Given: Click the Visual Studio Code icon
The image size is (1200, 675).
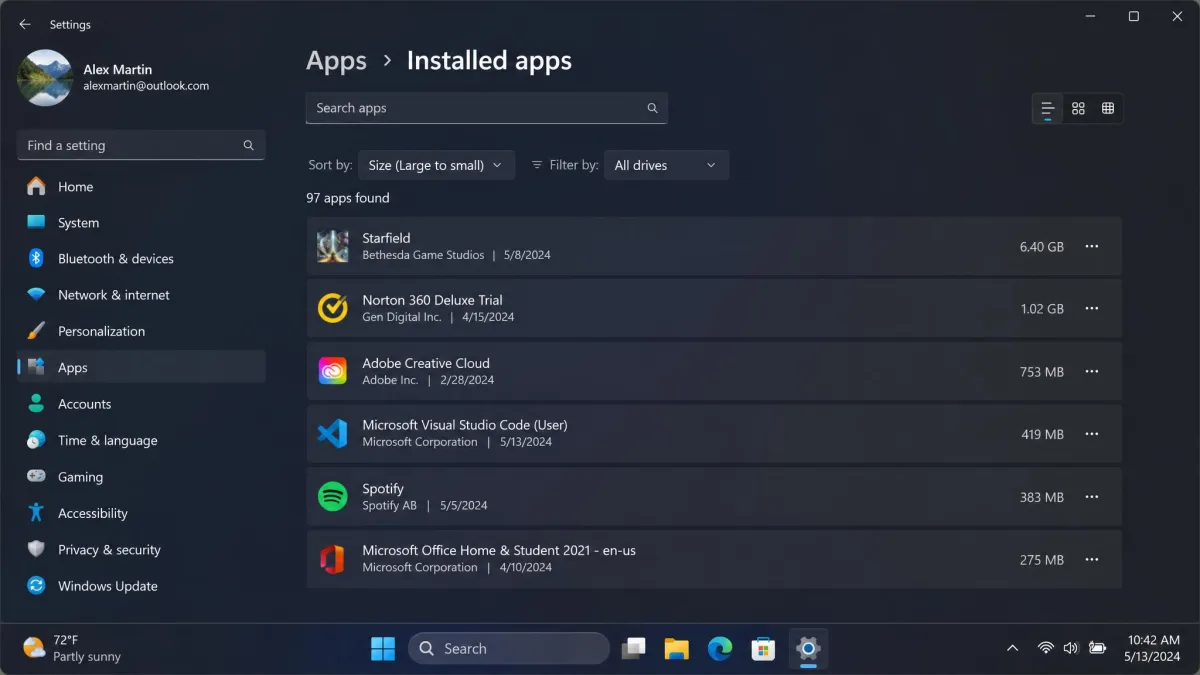Looking at the screenshot, I should (x=332, y=434).
